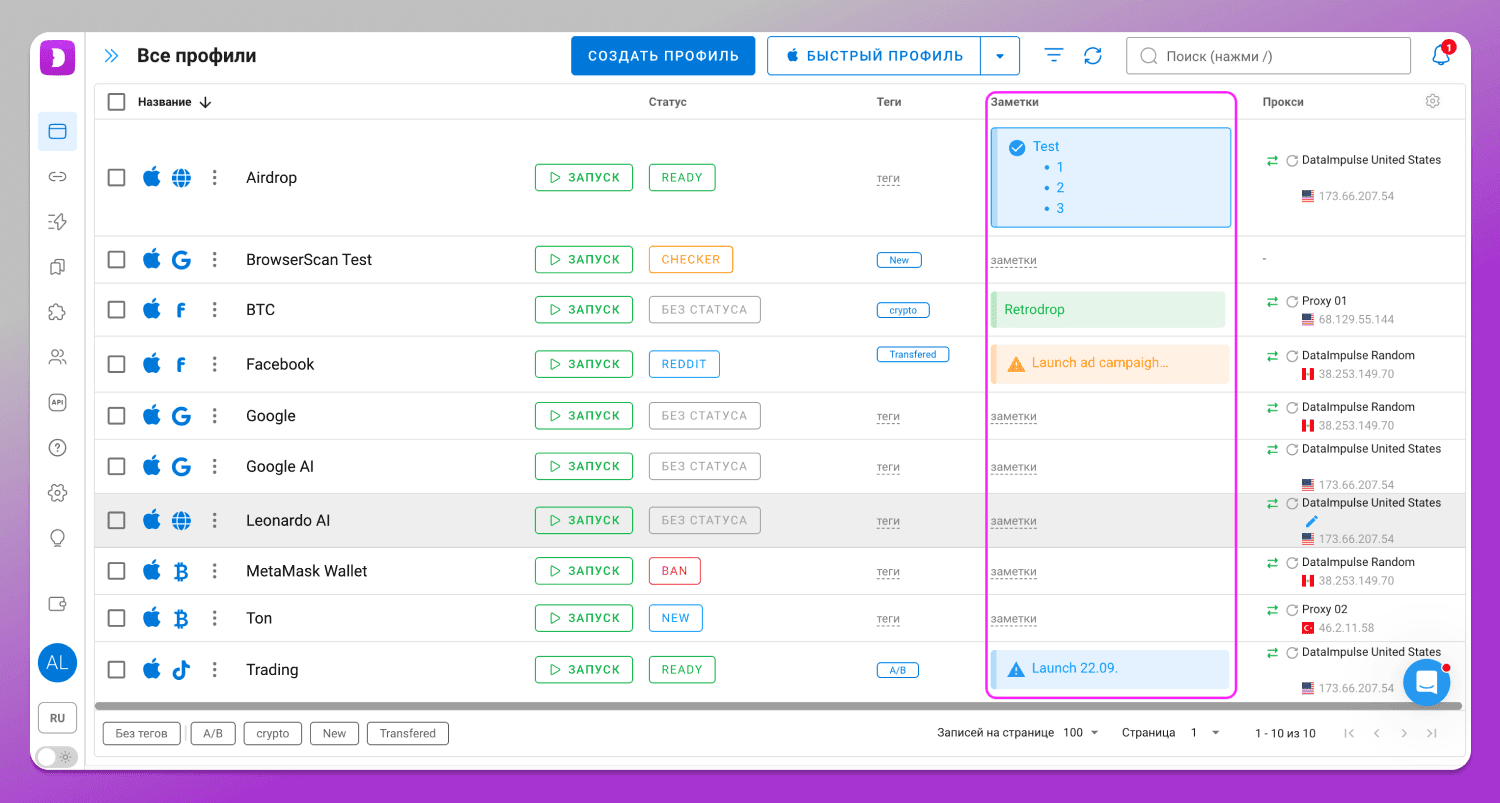Toggle the dark/light theme switch
Image resolution: width=1500 pixels, height=803 pixels.
pyautogui.click(x=56, y=757)
